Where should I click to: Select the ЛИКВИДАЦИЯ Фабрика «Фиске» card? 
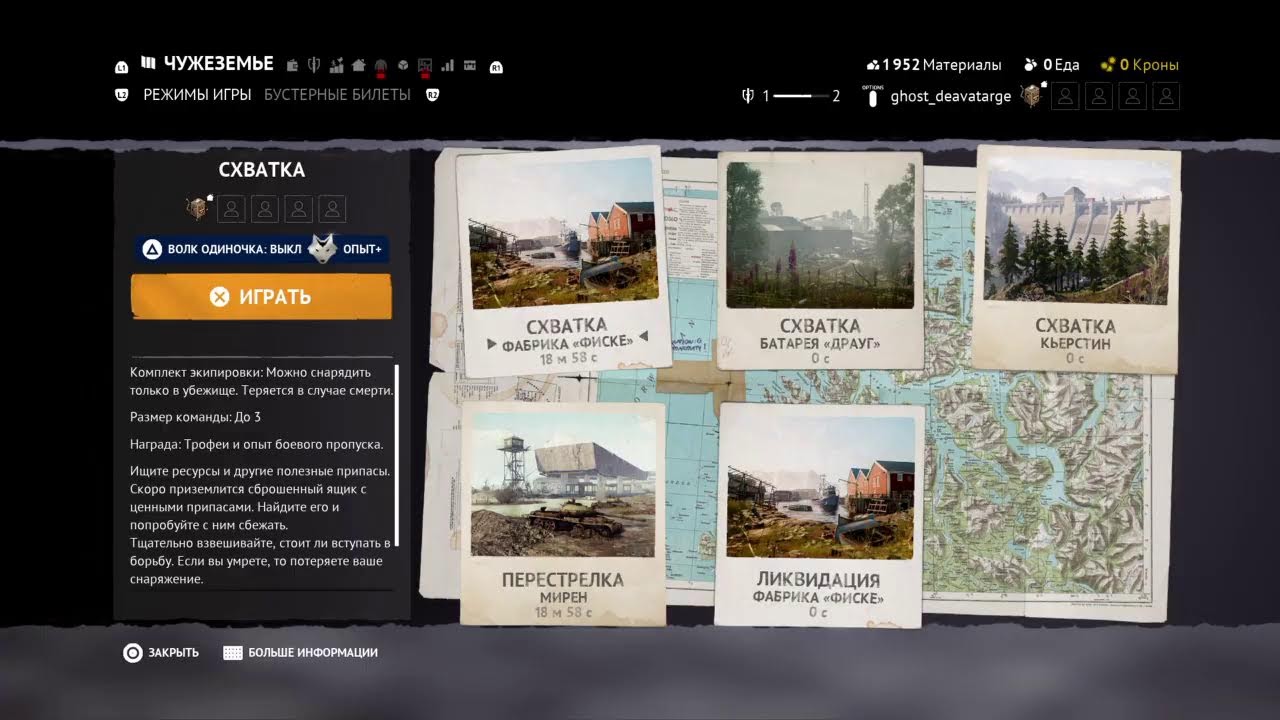(x=818, y=514)
